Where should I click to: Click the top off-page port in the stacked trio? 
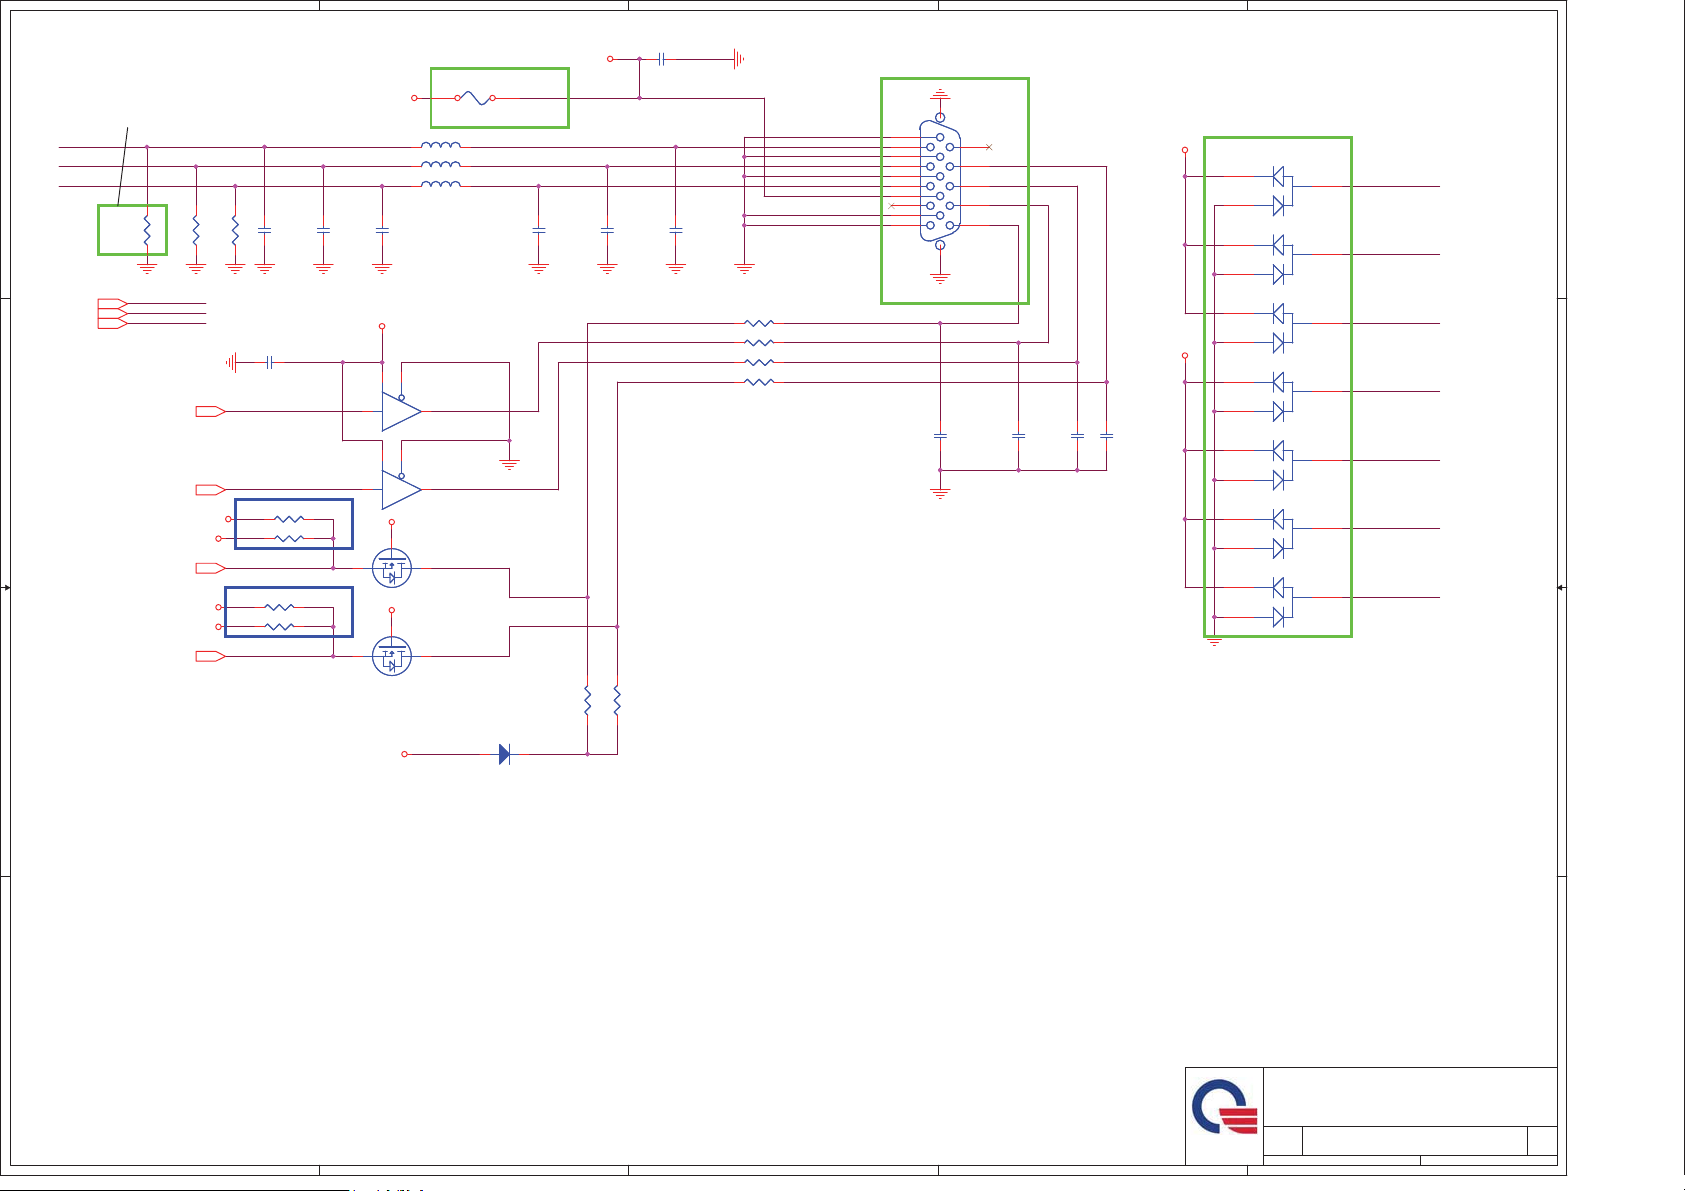pyautogui.click(x=112, y=303)
